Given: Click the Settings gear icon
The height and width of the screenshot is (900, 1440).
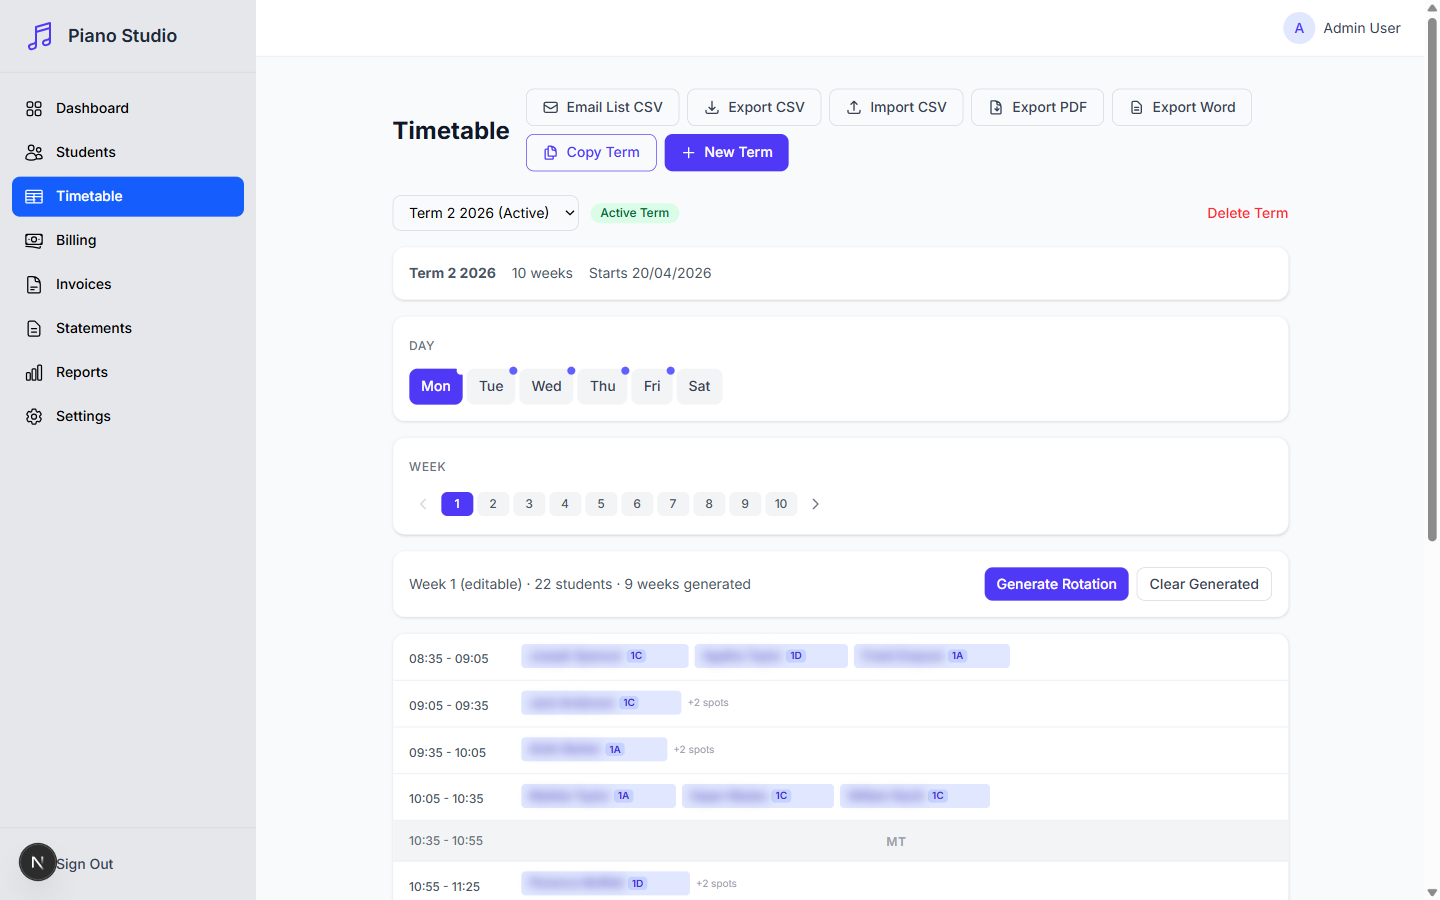Looking at the screenshot, I should tap(34, 416).
